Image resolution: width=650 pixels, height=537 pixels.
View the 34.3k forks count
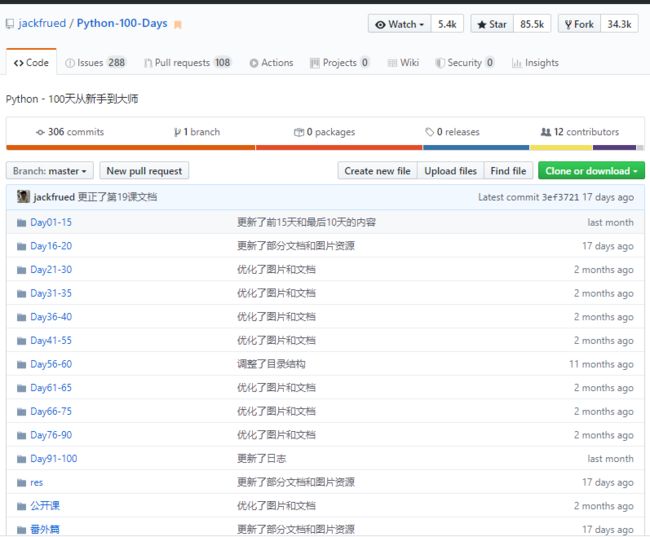620,24
